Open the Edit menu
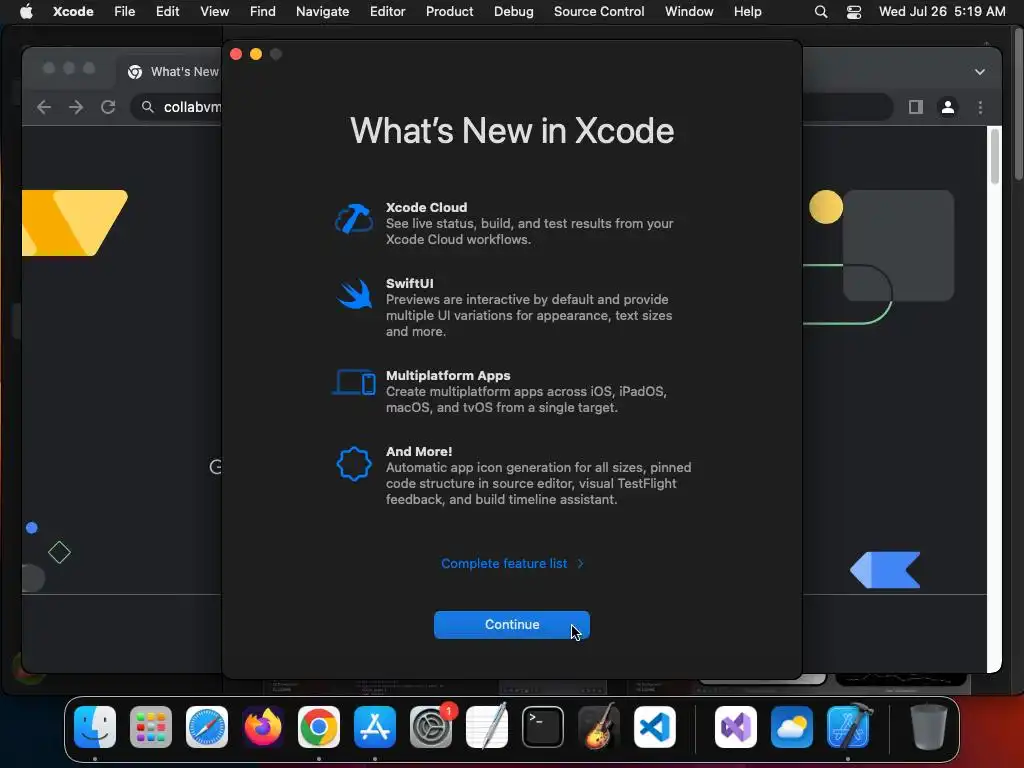This screenshot has width=1024, height=768. coord(167,12)
